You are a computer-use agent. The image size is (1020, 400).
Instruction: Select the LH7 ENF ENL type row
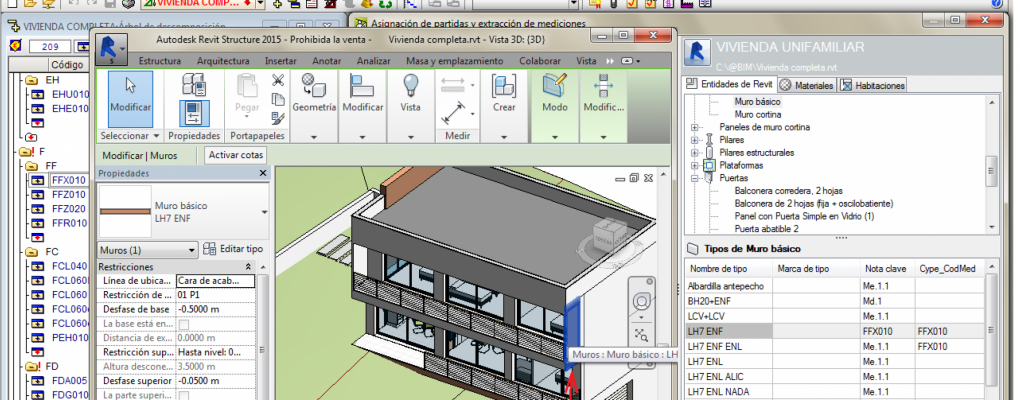pos(835,347)
